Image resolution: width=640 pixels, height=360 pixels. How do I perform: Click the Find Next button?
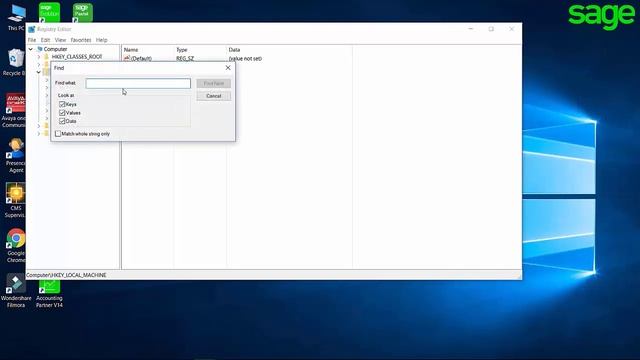tap(213, 83)
